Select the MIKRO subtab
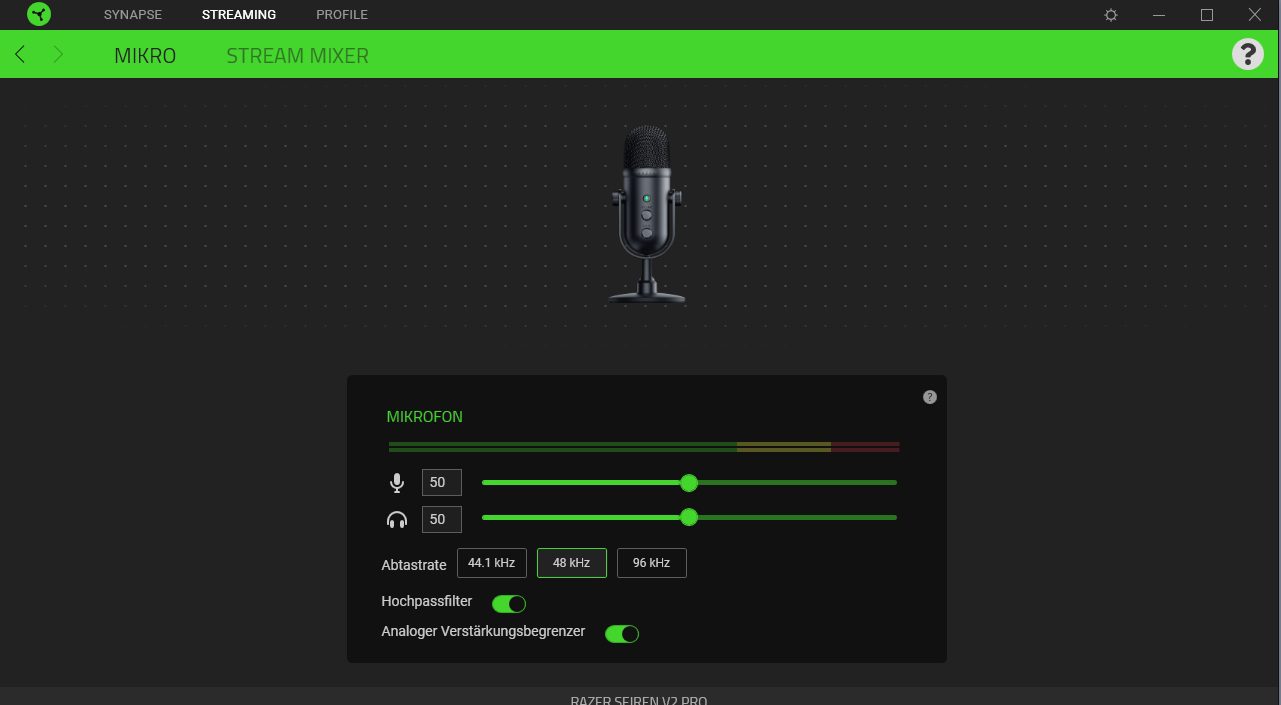Viewport: 1281px width, 705px height. coord(145,56)
